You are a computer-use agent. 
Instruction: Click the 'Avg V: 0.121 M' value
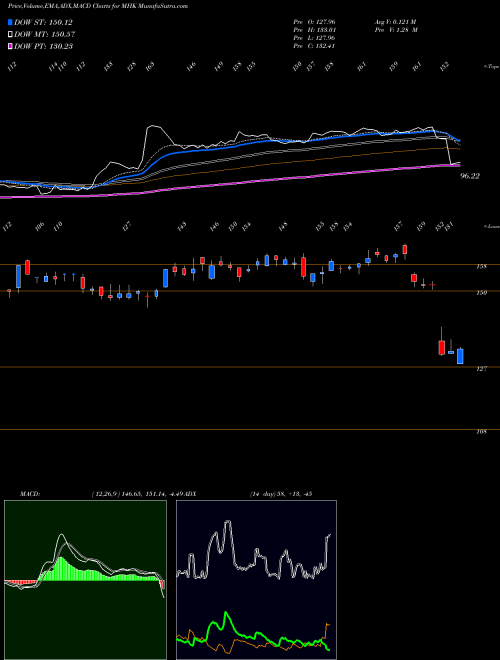395,22
